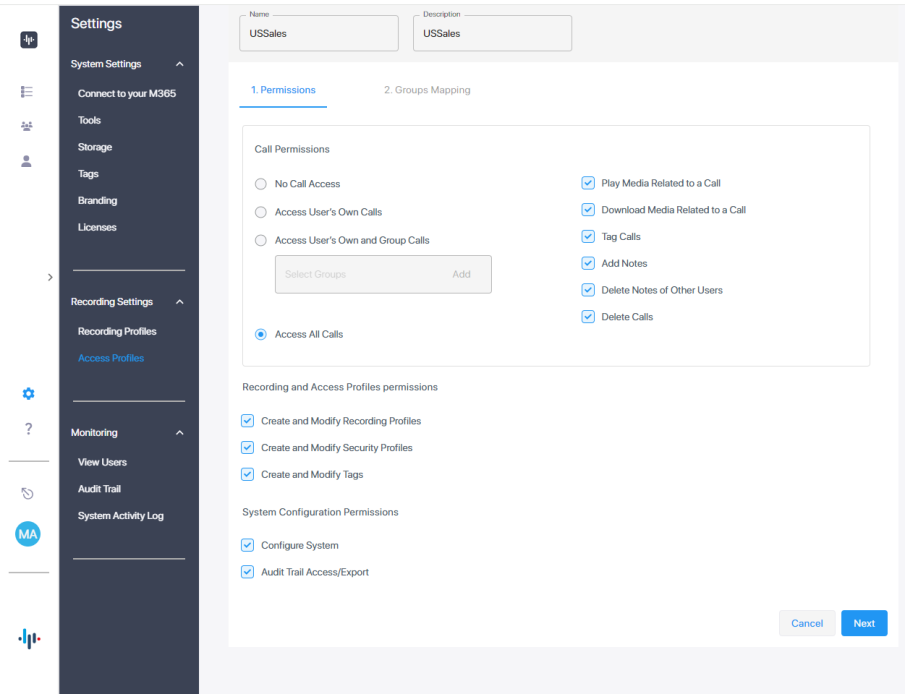Click into the Name field containing USSales
905x694 pixels.
[x=318, y=34]
